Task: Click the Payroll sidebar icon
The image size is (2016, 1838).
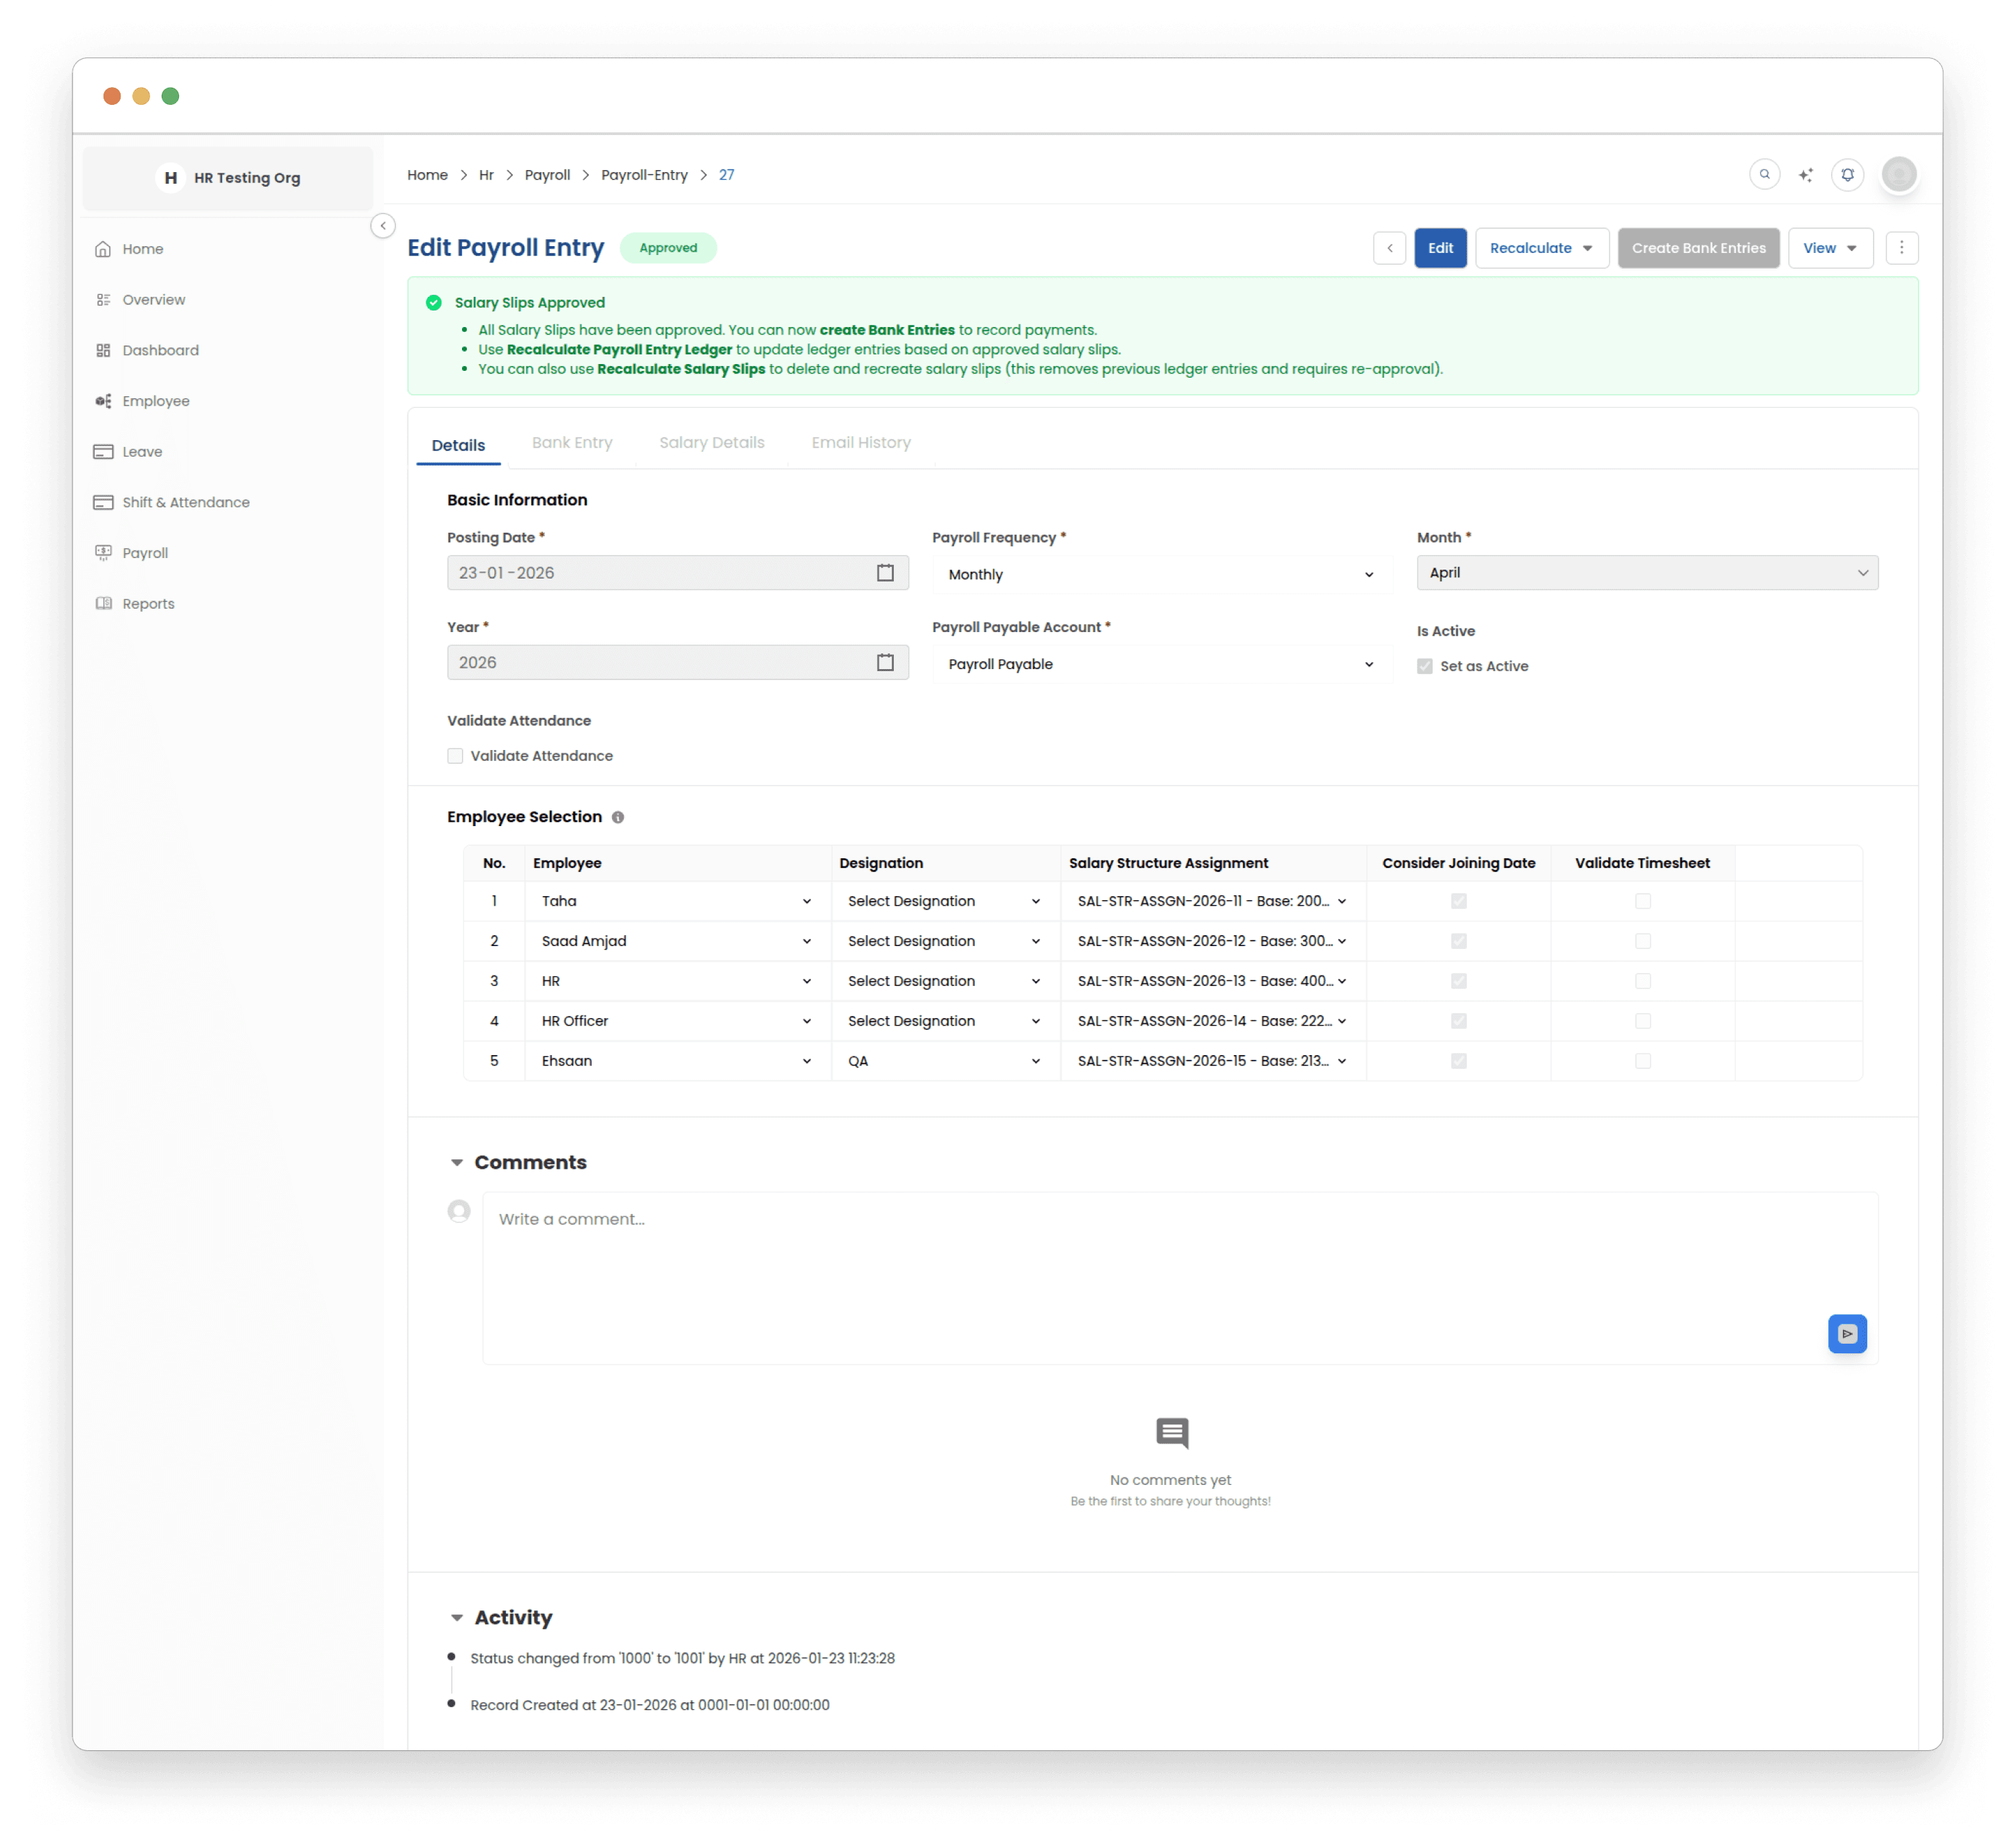Action: tap(103, 553)
